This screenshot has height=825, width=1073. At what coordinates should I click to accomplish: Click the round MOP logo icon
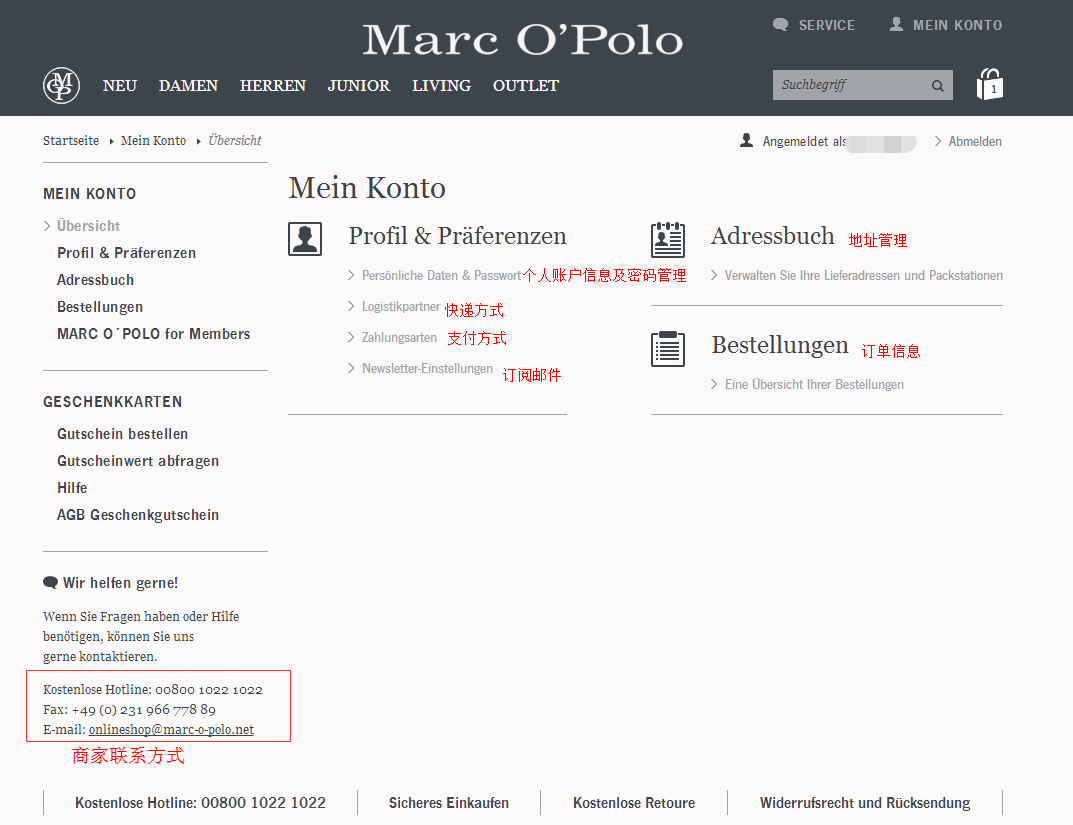pyautogui.click(x=61, y=86)
